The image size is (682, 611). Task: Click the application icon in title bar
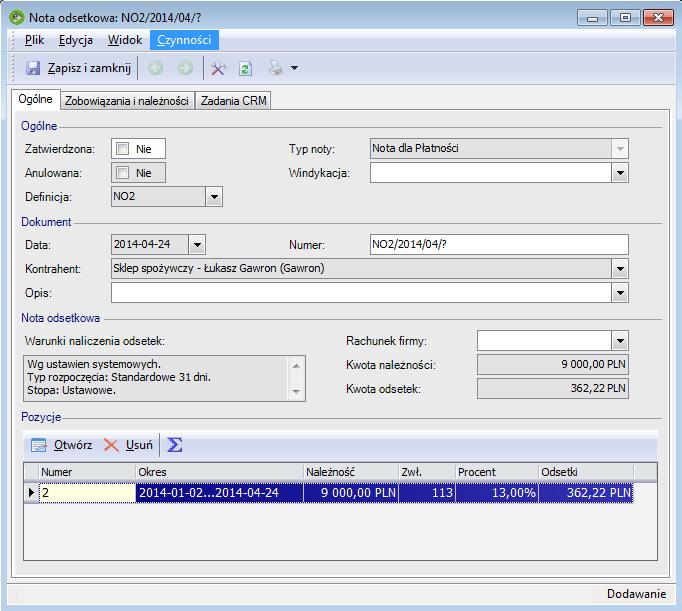coord(17,17)
